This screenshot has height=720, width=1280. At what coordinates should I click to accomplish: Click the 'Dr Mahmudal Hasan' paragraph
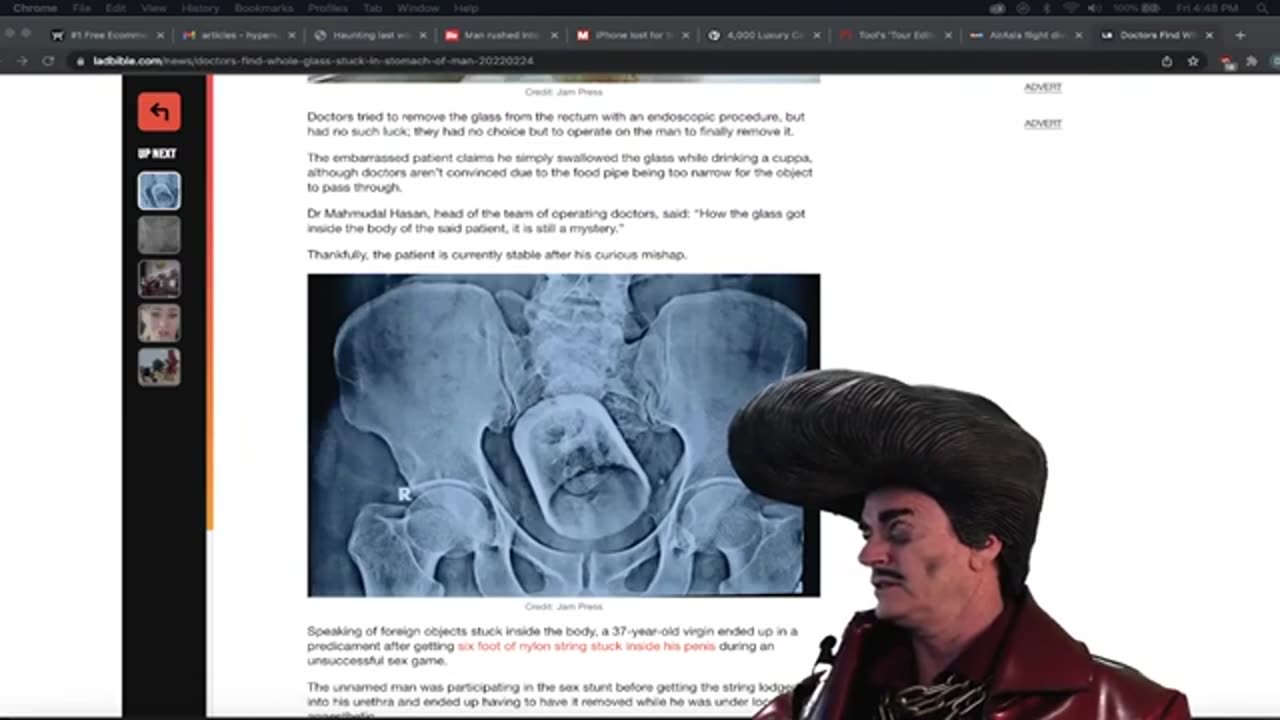coord(556,221)
